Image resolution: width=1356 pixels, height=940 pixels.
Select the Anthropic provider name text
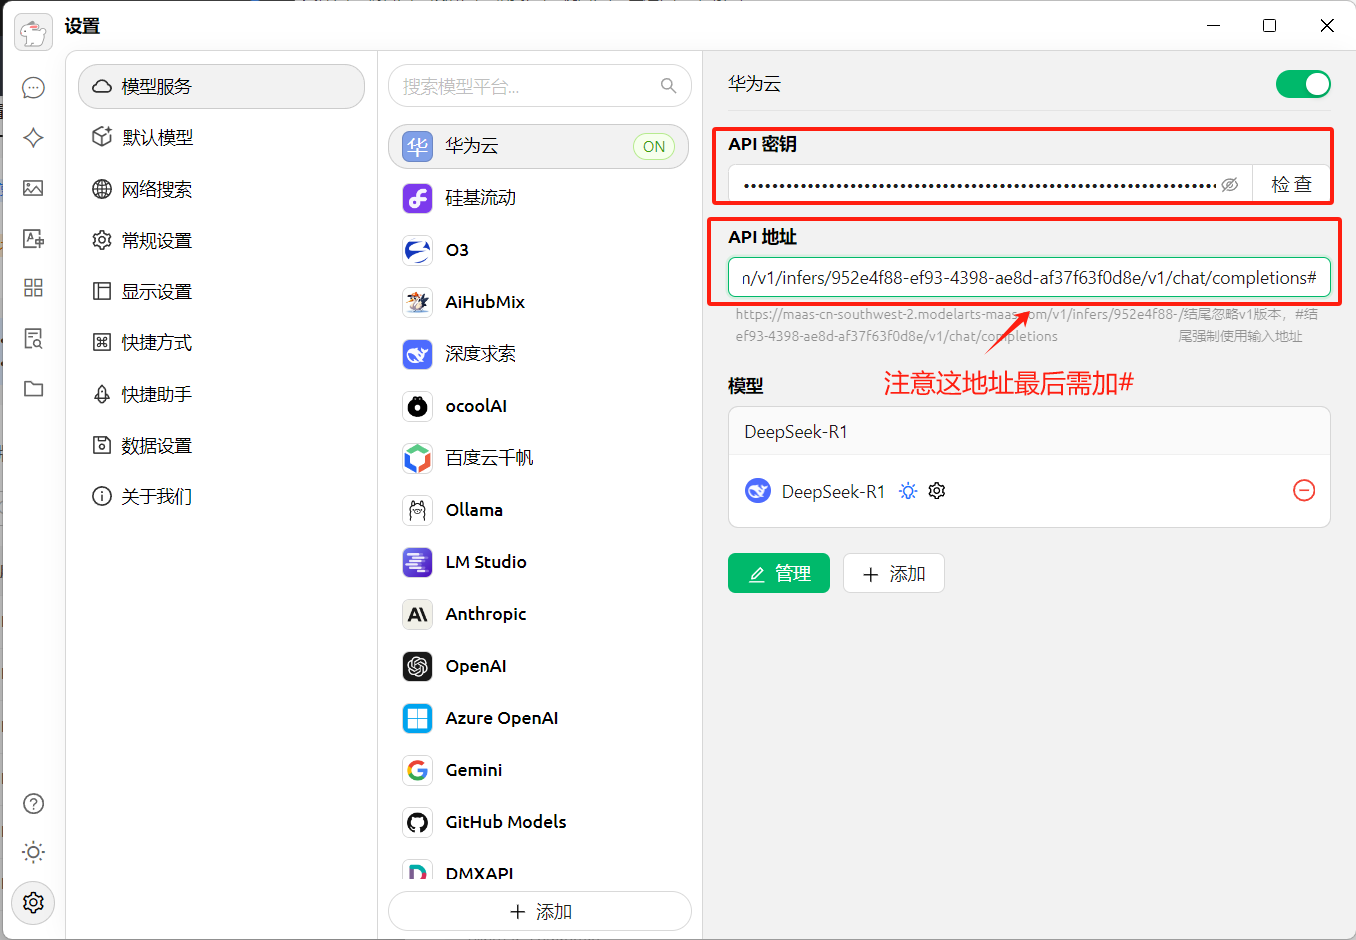(x=486, y=614)
